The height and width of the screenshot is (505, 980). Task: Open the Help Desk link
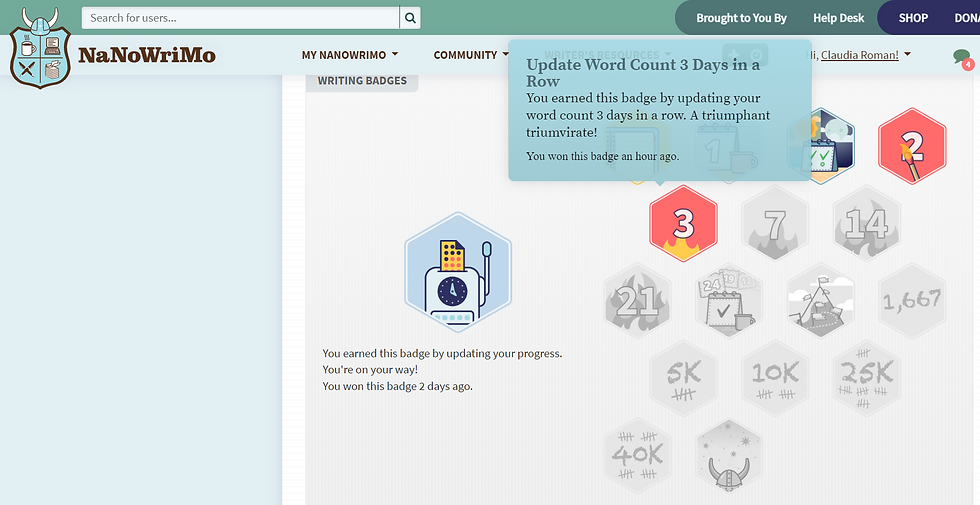click(838, 18)
